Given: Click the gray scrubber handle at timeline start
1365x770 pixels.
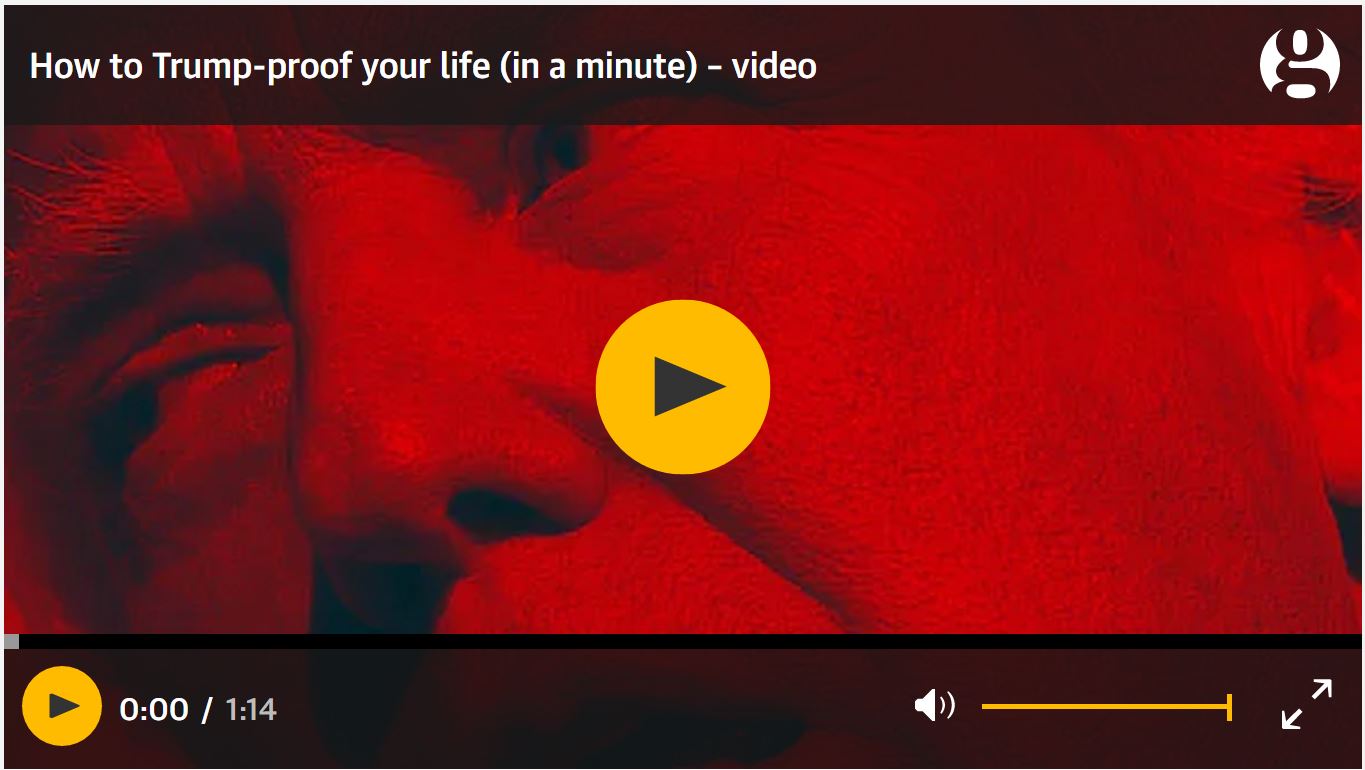Looking at the screenshot, I should coord(11,642).
